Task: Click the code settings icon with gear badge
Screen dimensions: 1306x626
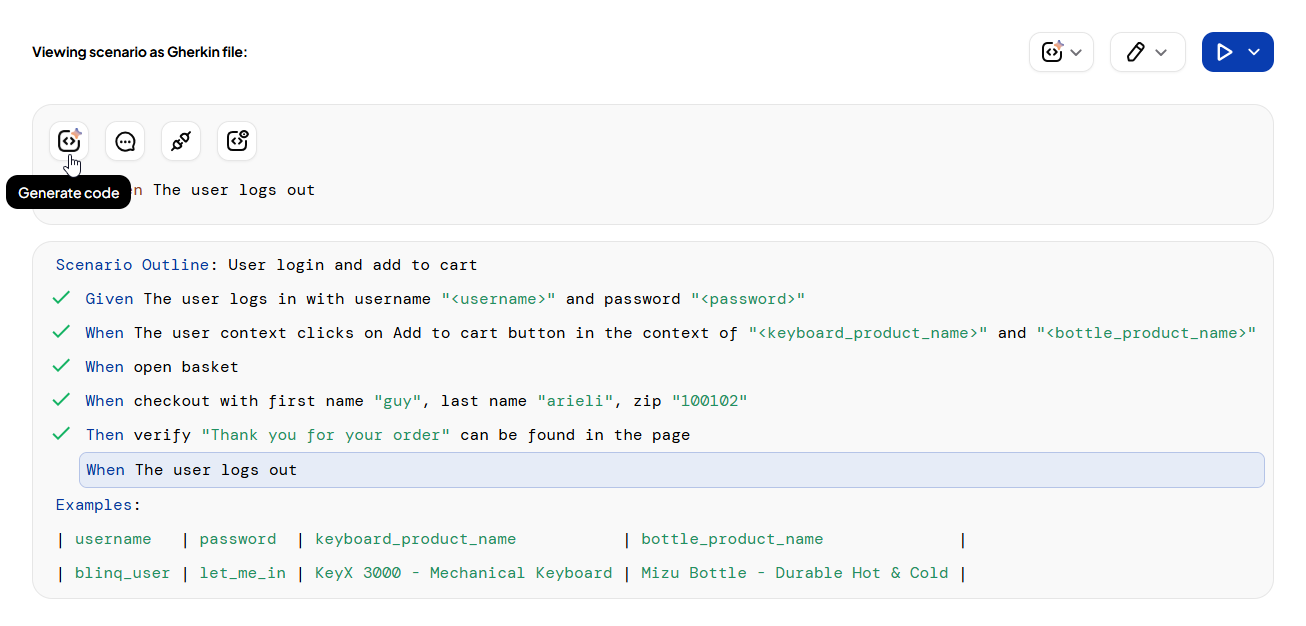Action: [x=237, y=141]
